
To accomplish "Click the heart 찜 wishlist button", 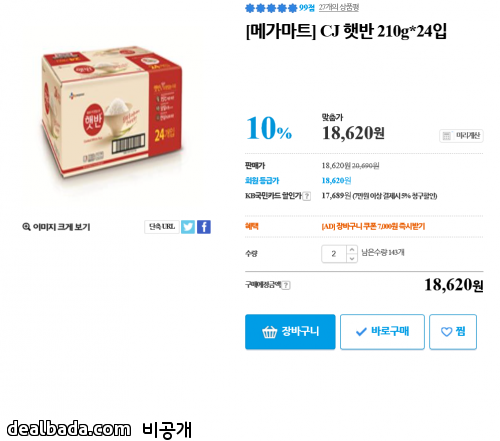I will (x=453, y=332).
